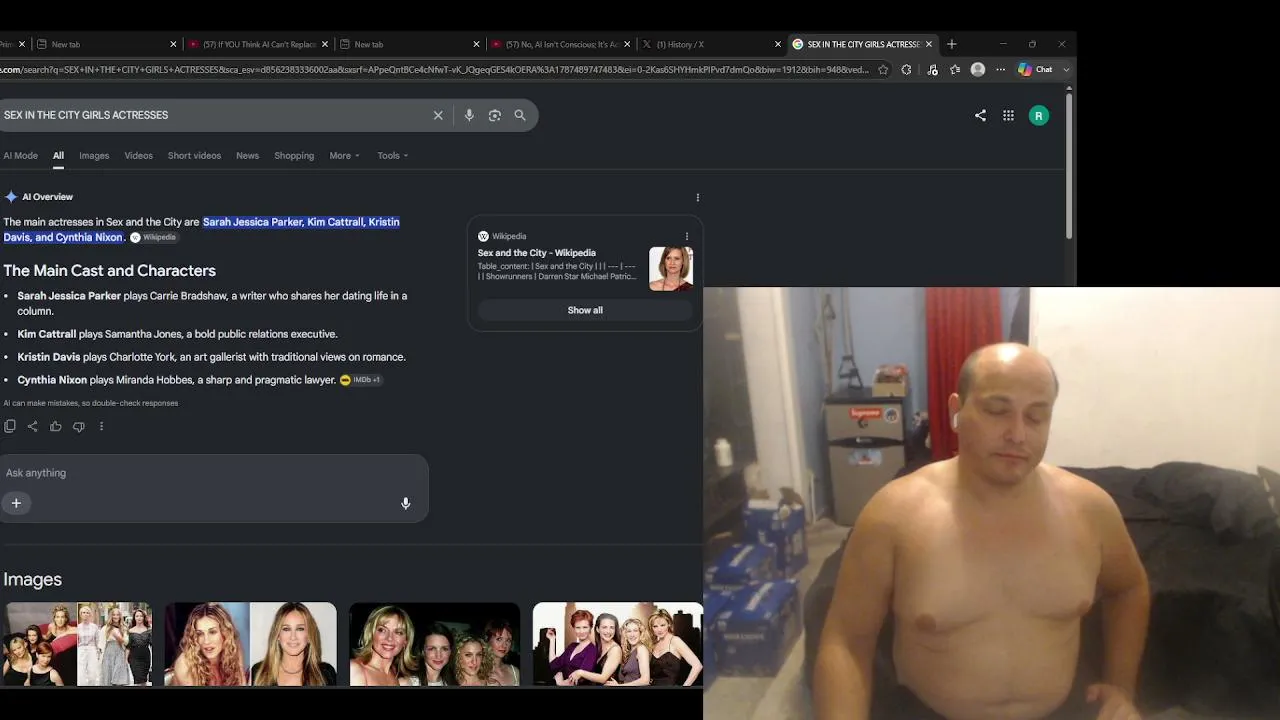Open the two blonde portraits image thumbnail
The height and width of the screenshot is (720, 1280).
pyautogui.click(x=250, y=644)
